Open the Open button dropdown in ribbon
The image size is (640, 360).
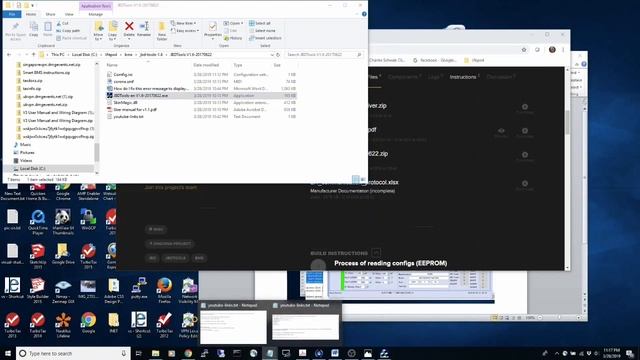click(x=242, y=23)
